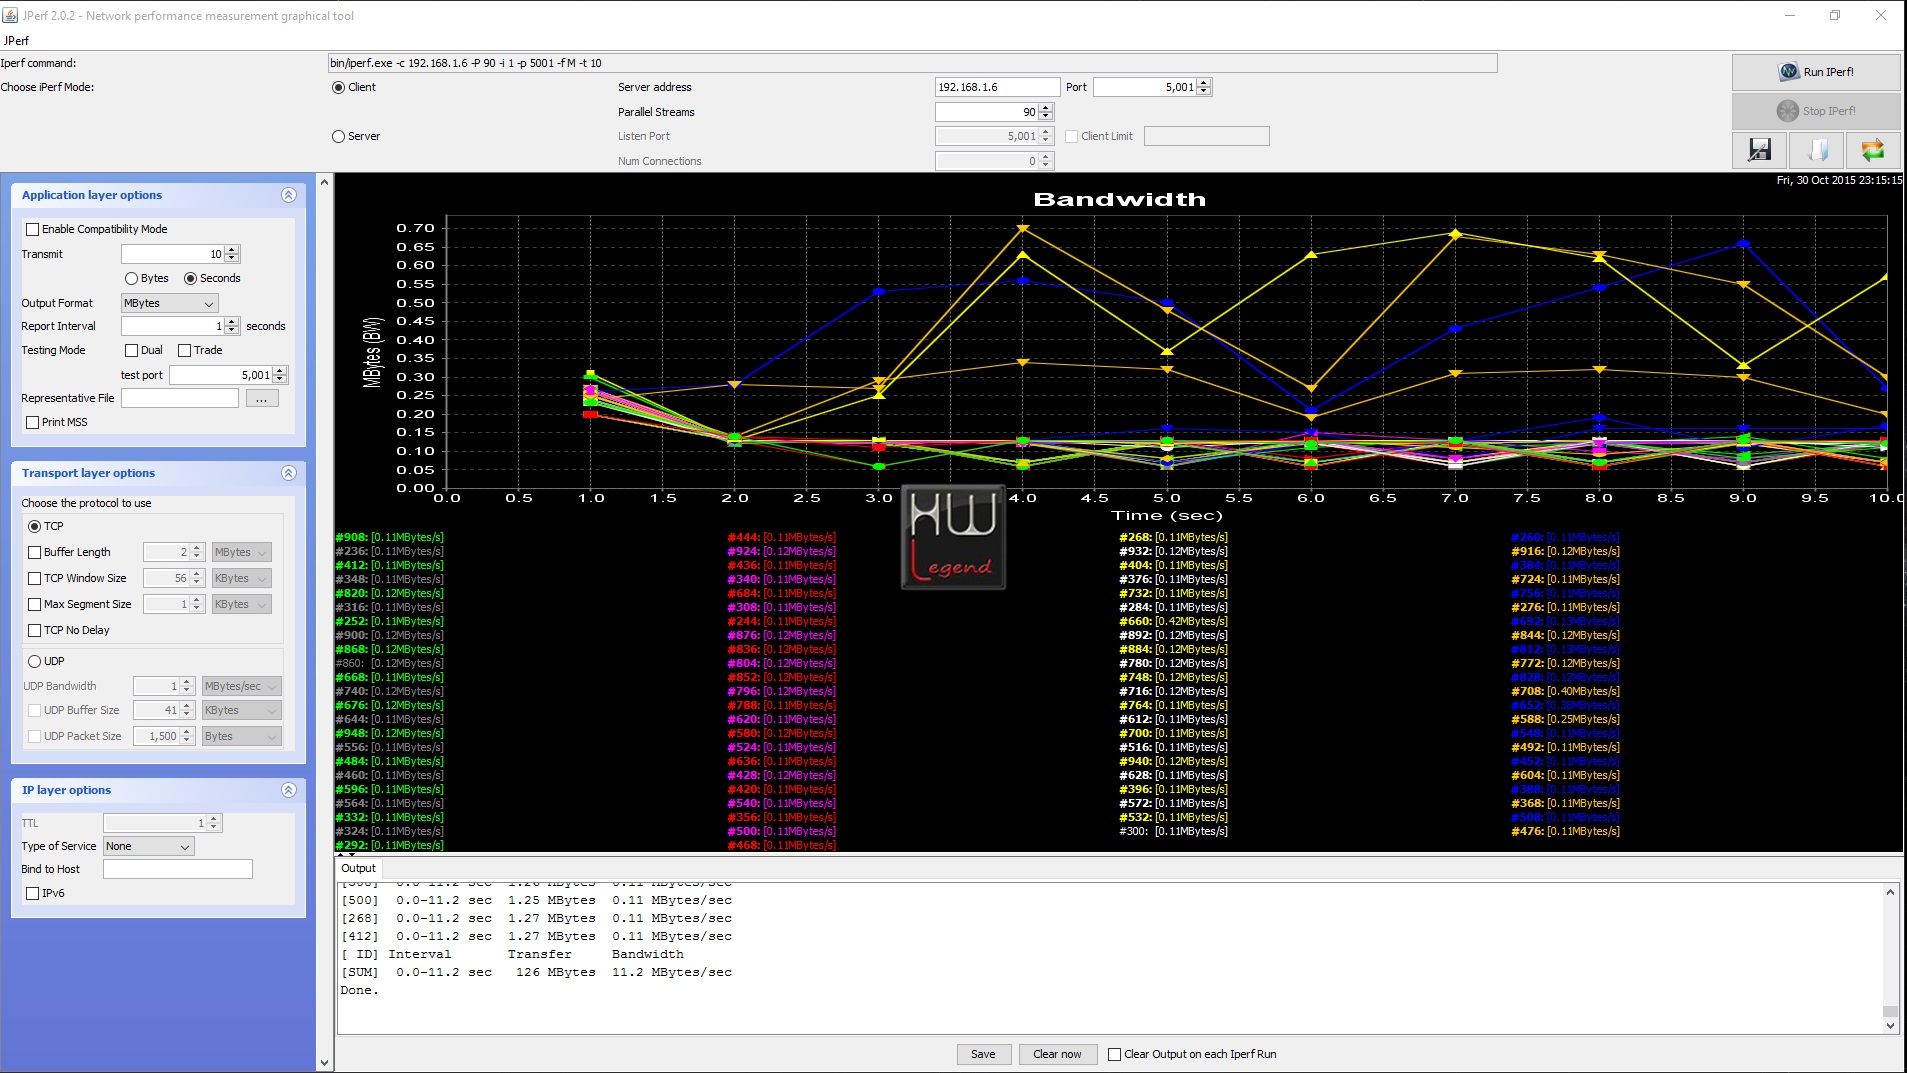Click legend entry #444 stream
The image size is (1907, 1073).
click(x=781, y=537)
